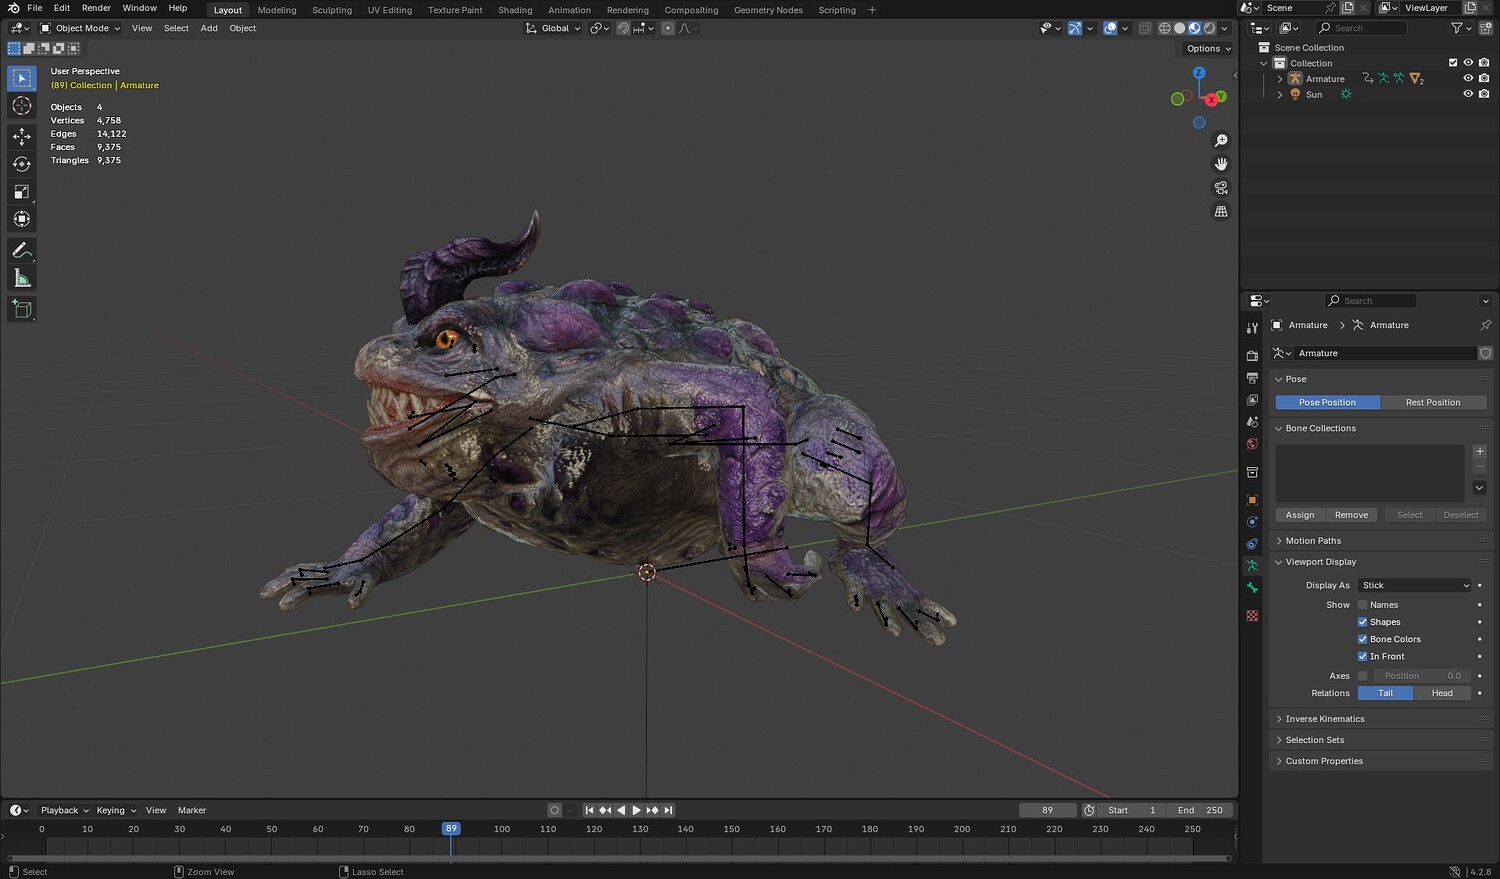The height and width of the screenshot is (879, 1500).
Task: Switch armature to Rest Position
Action: coord(1432,402)
